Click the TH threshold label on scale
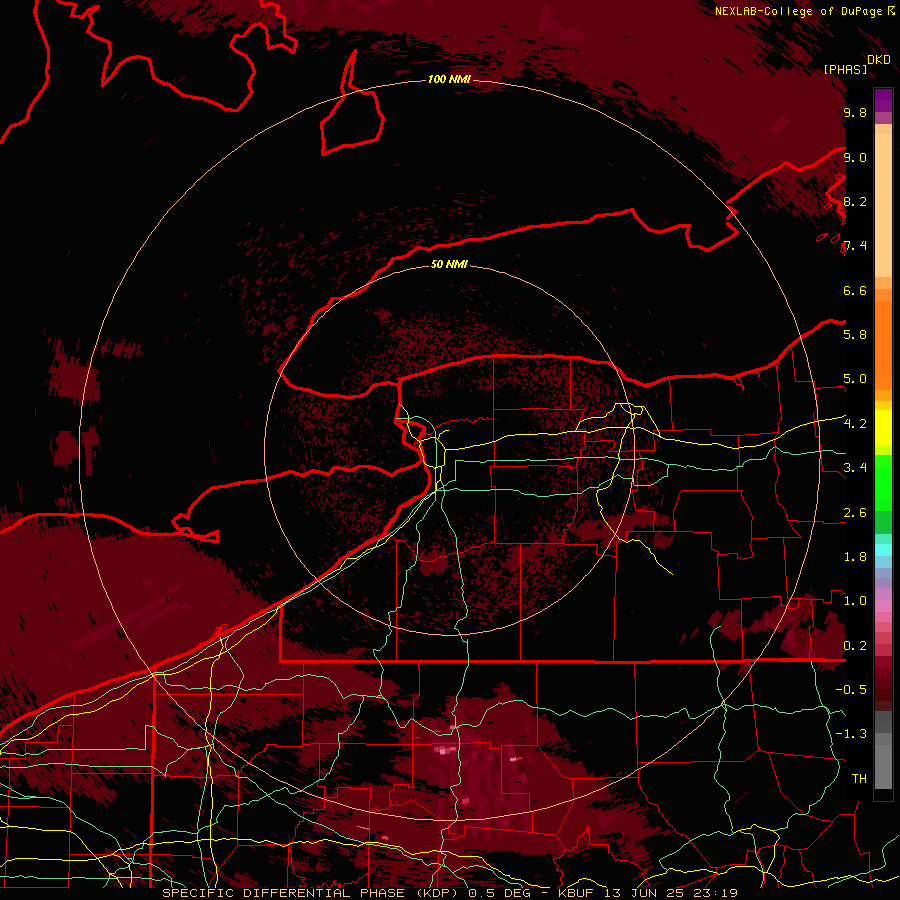Screen dimensions: 900x900 coord(859,779)
